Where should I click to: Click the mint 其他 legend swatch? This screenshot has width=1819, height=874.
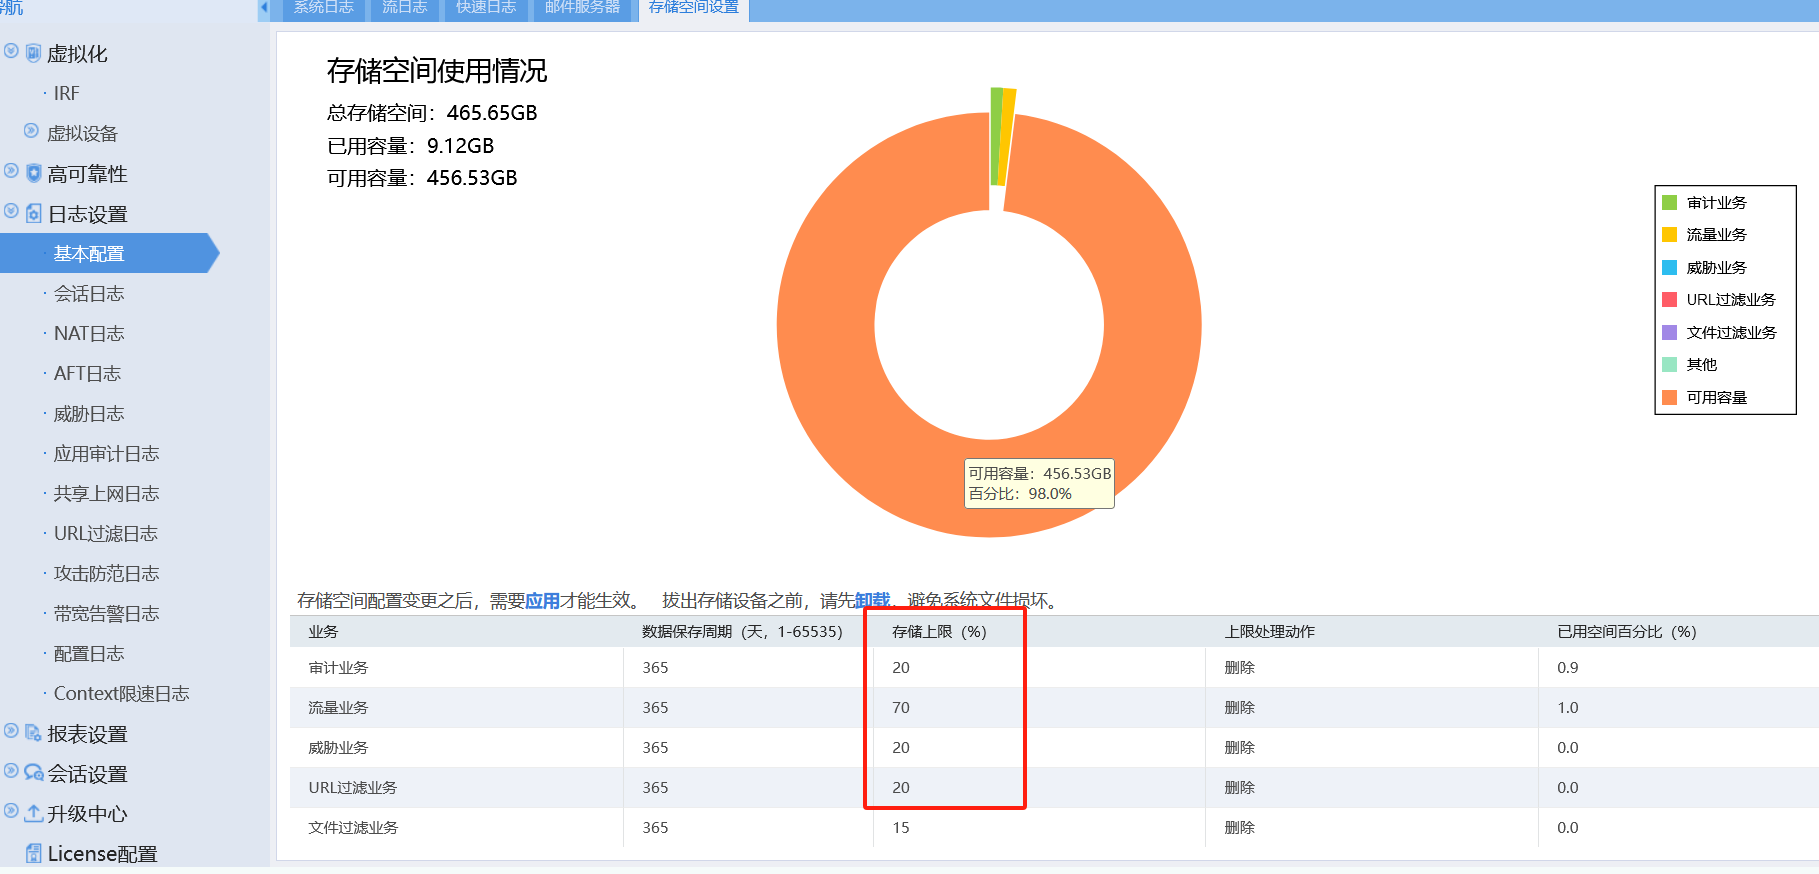(1669, 364)
